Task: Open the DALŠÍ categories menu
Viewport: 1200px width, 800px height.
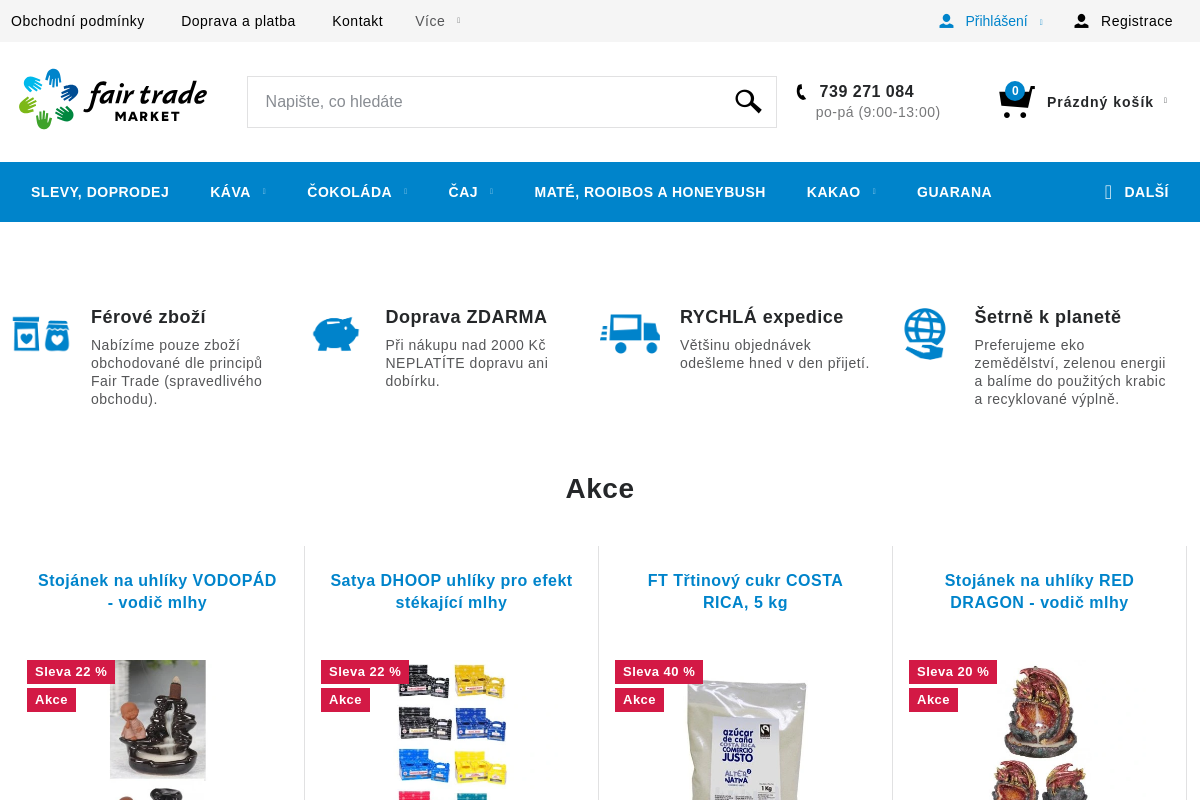Action: coord(1136,192)
